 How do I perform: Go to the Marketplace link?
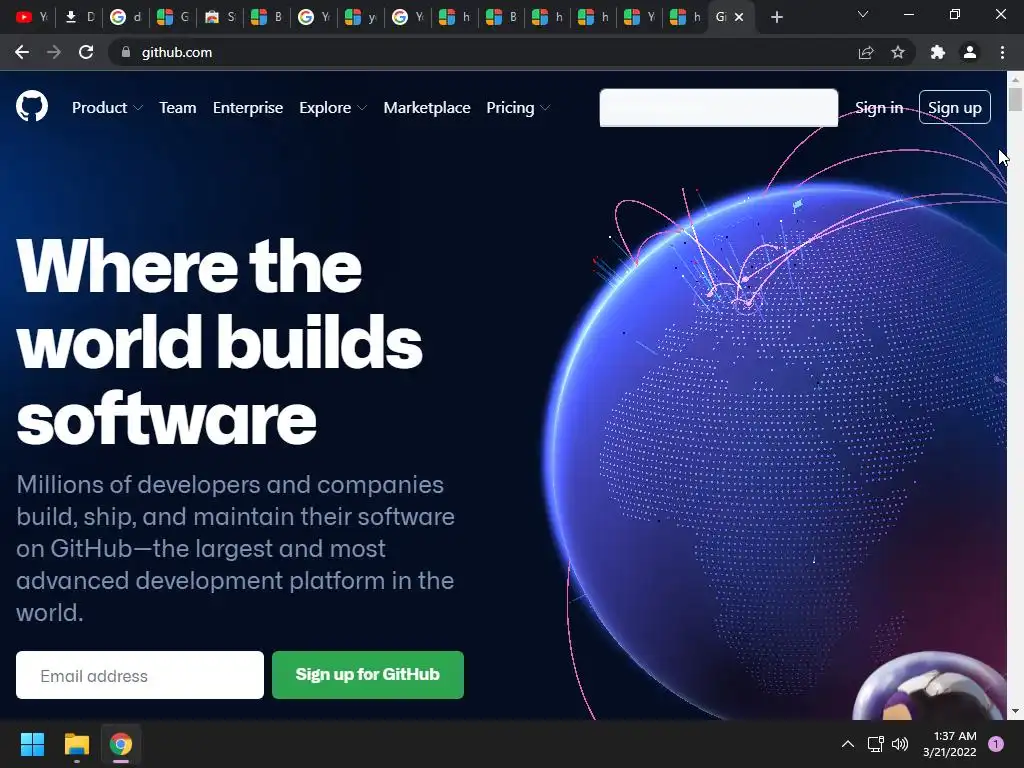(x=427, y=108)
